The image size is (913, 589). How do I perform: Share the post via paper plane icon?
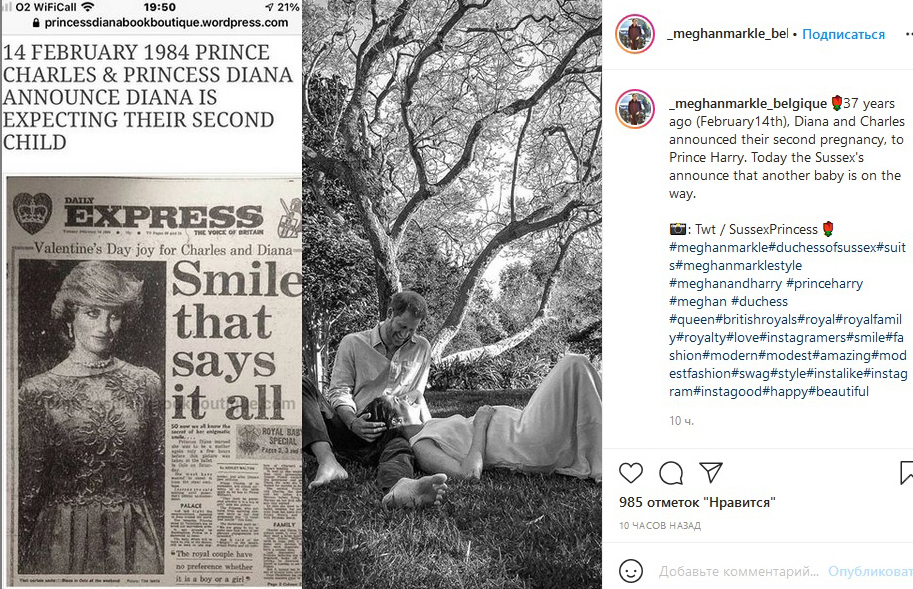710,473
